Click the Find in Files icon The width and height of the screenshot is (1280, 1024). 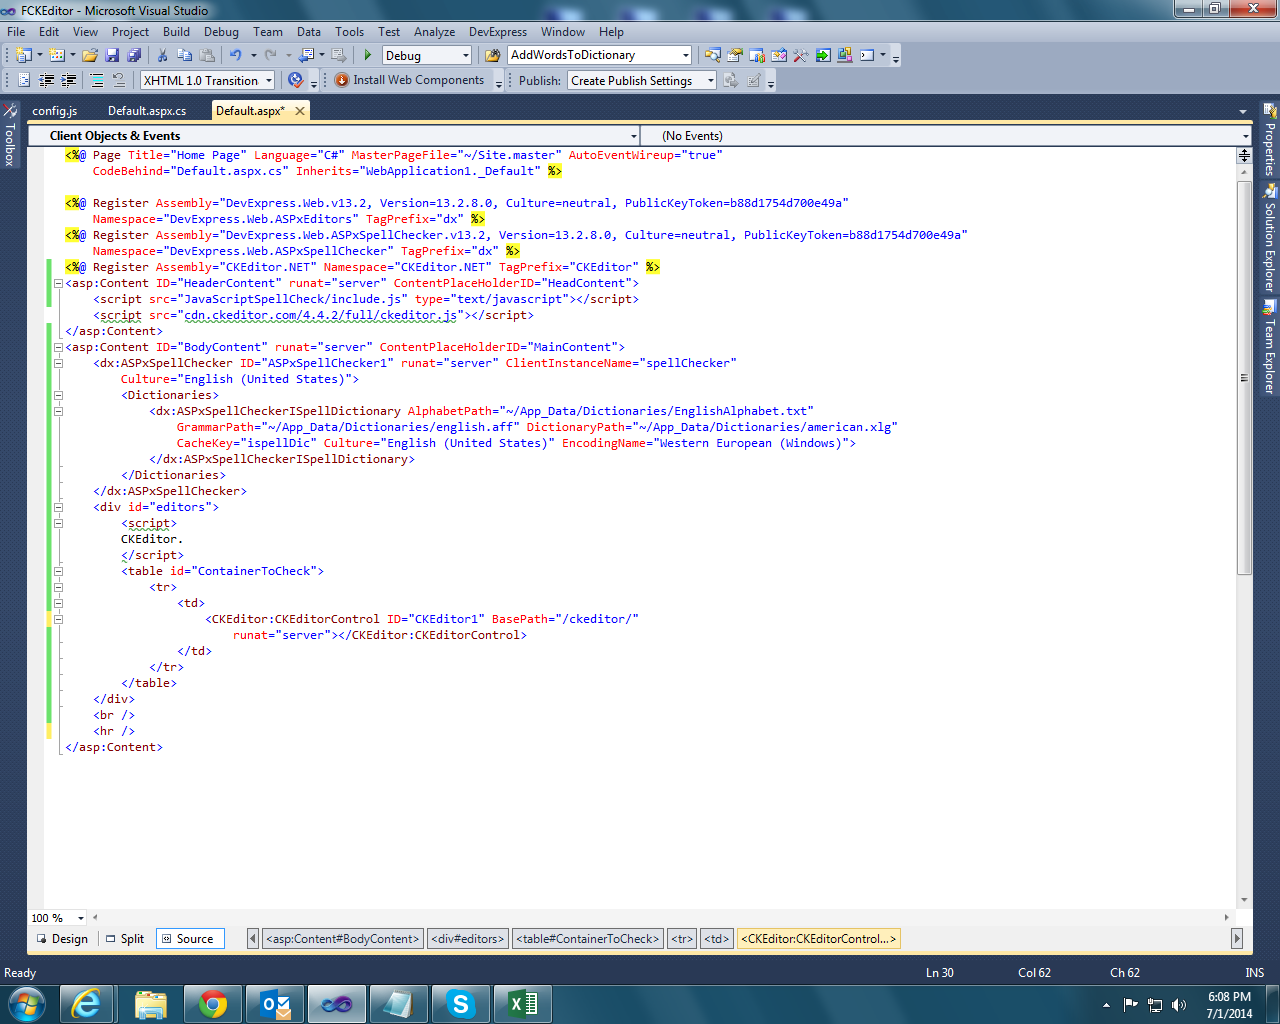coord(492,56)
